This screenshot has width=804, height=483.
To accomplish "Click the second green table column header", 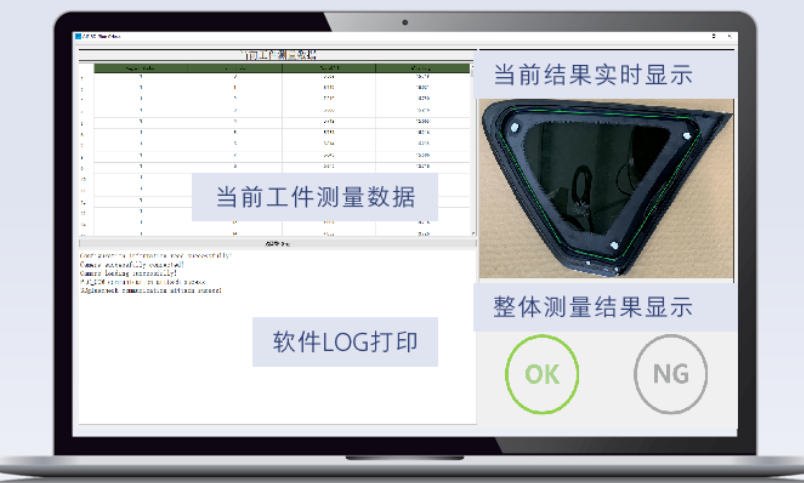I will 235,68.
